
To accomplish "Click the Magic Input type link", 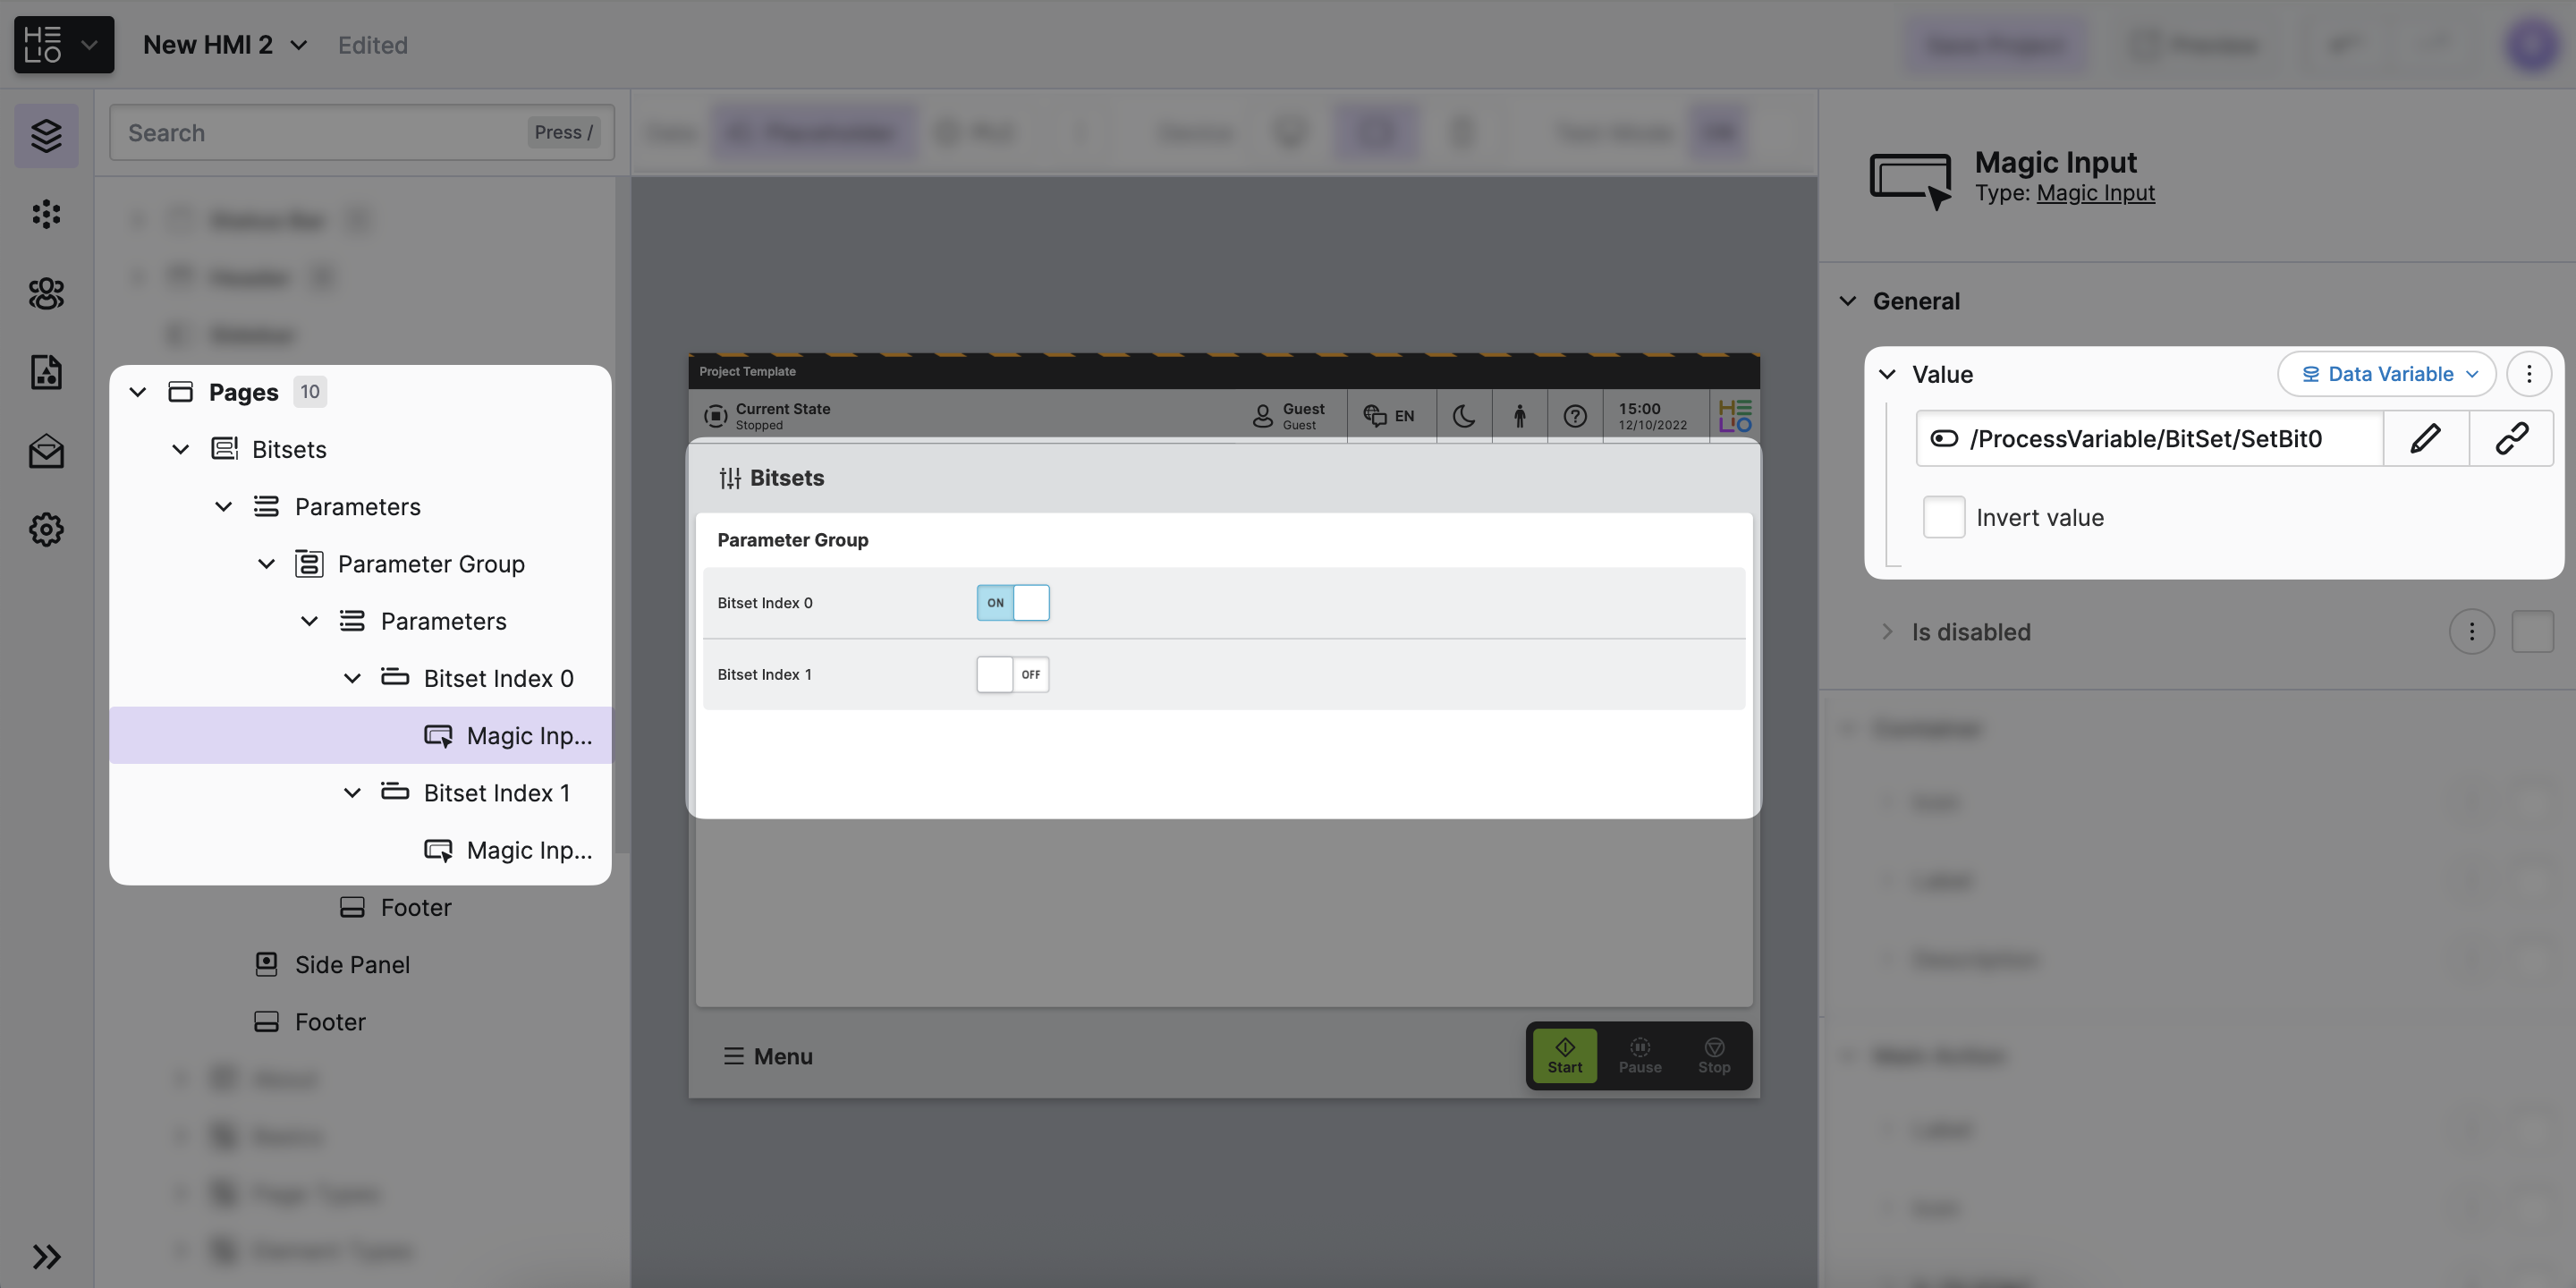I will pyautogui.click(x=2095, y=193).
